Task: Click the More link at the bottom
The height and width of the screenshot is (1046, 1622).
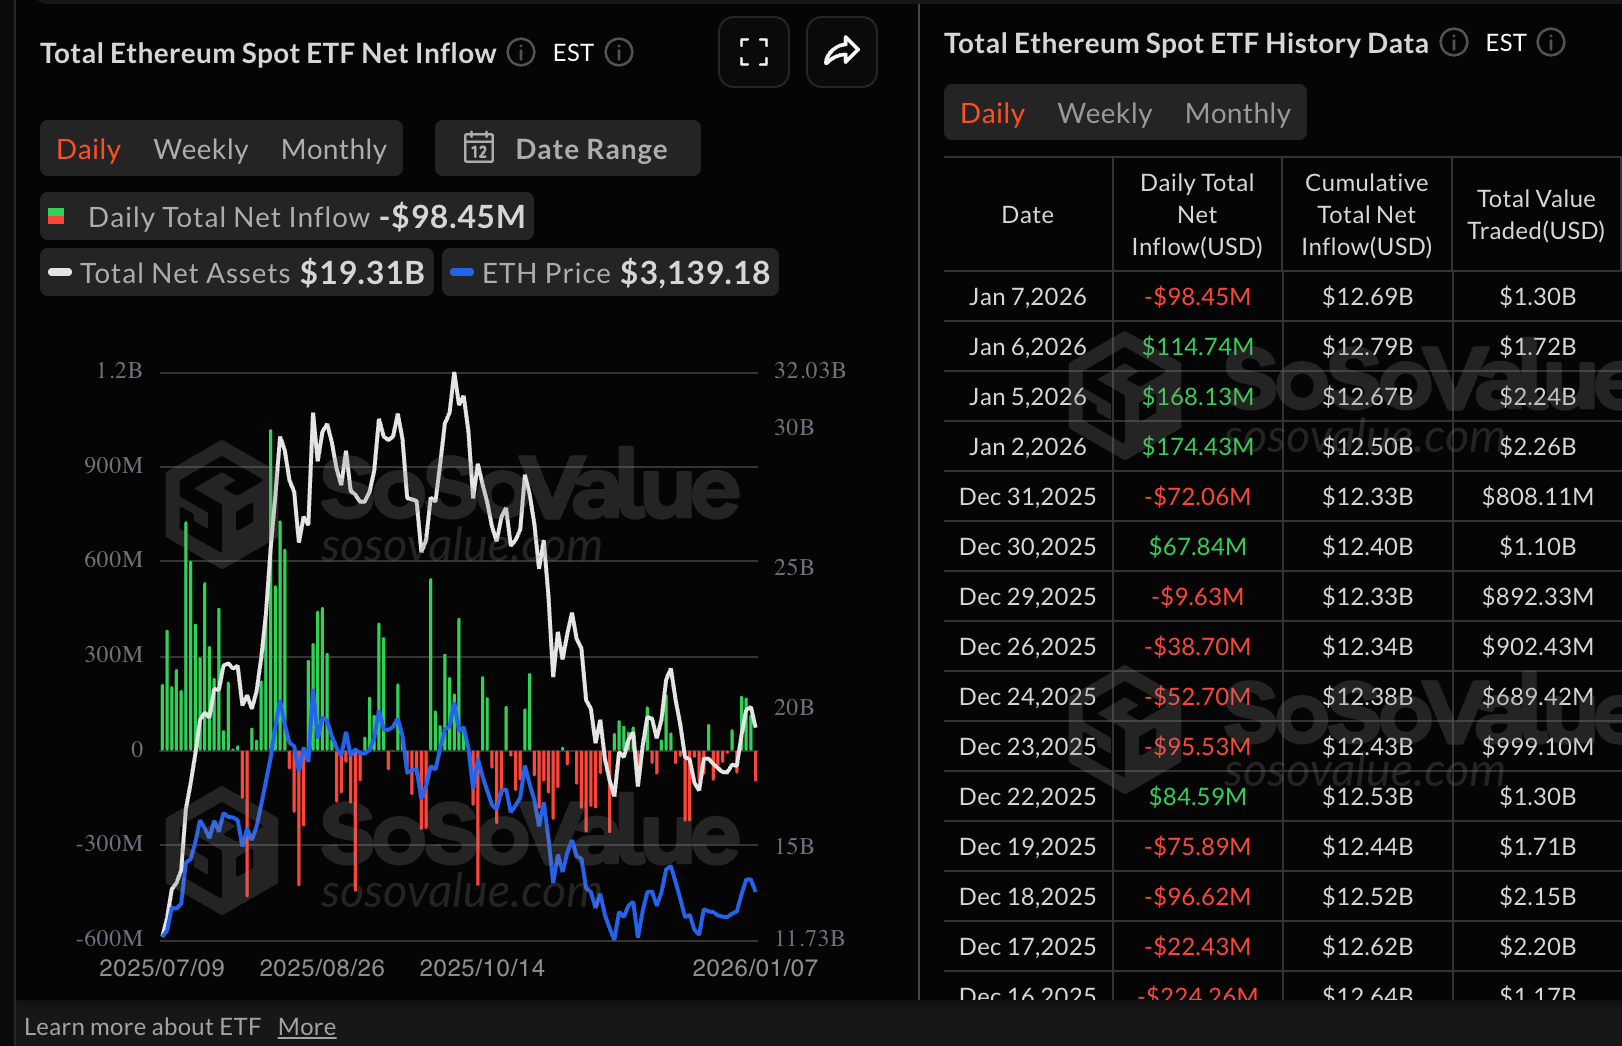Action: coord(307,1026)
